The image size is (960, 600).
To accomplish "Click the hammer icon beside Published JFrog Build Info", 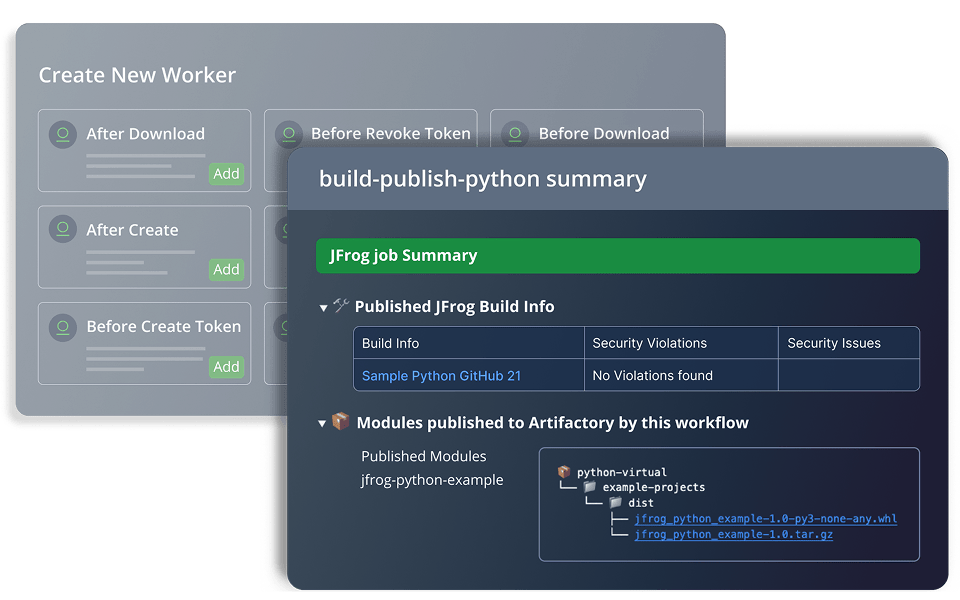I will click(x=341, y=305).
